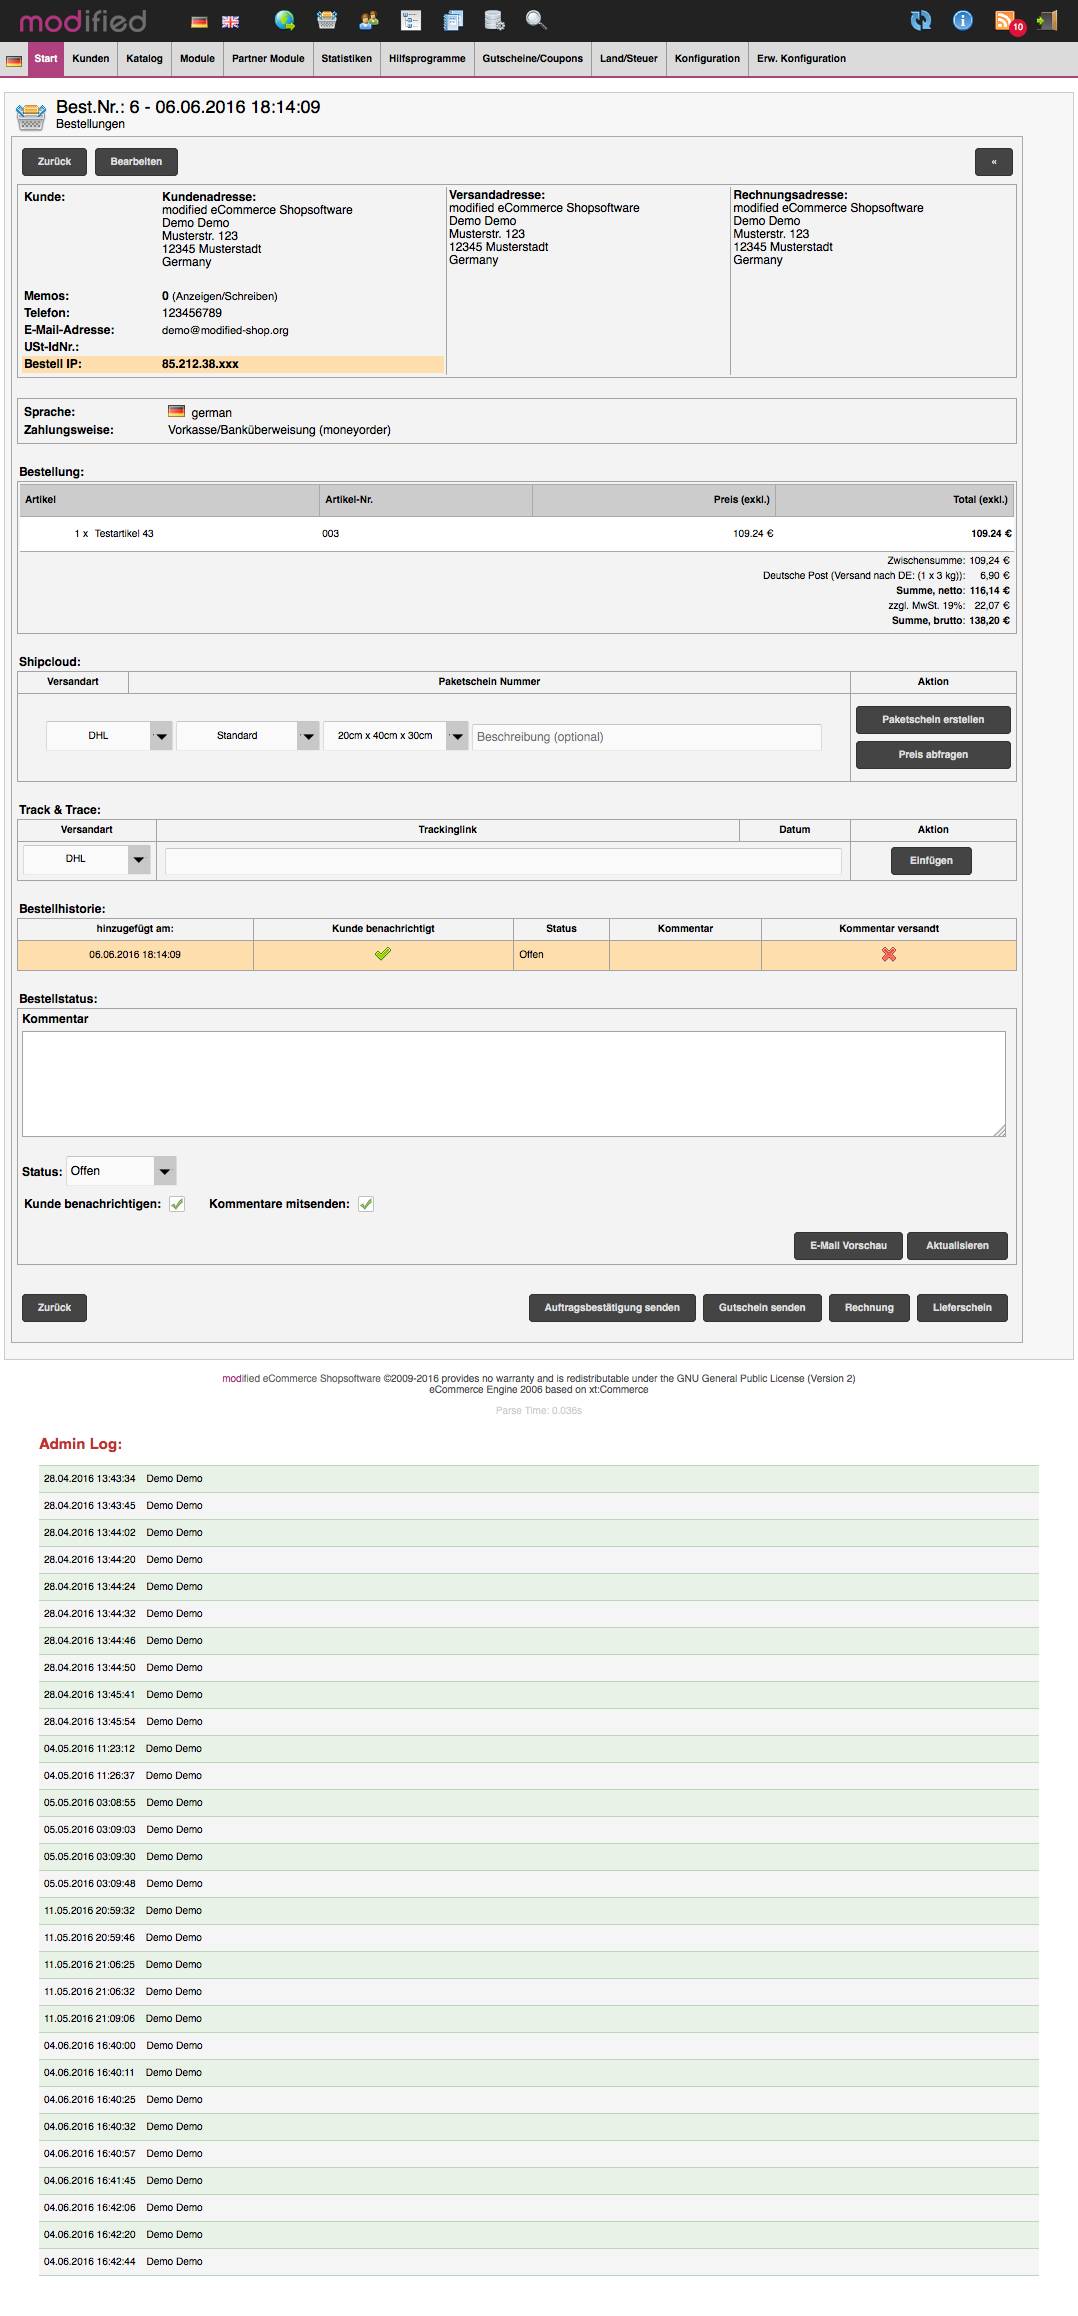The width and height of the screenshot is (1078, 2316).
Task: Click the logout door icon
Action: click(1047, 20)
